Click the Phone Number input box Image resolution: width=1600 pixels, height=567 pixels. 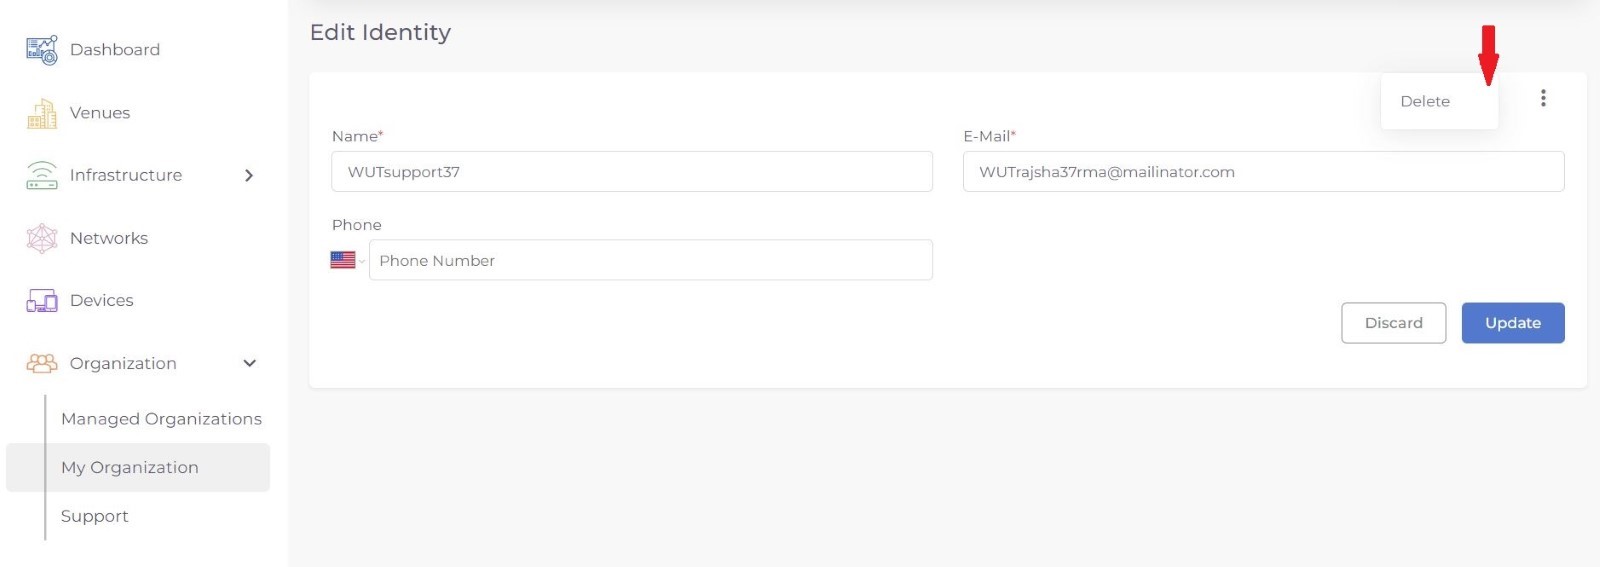click(650, 261)
